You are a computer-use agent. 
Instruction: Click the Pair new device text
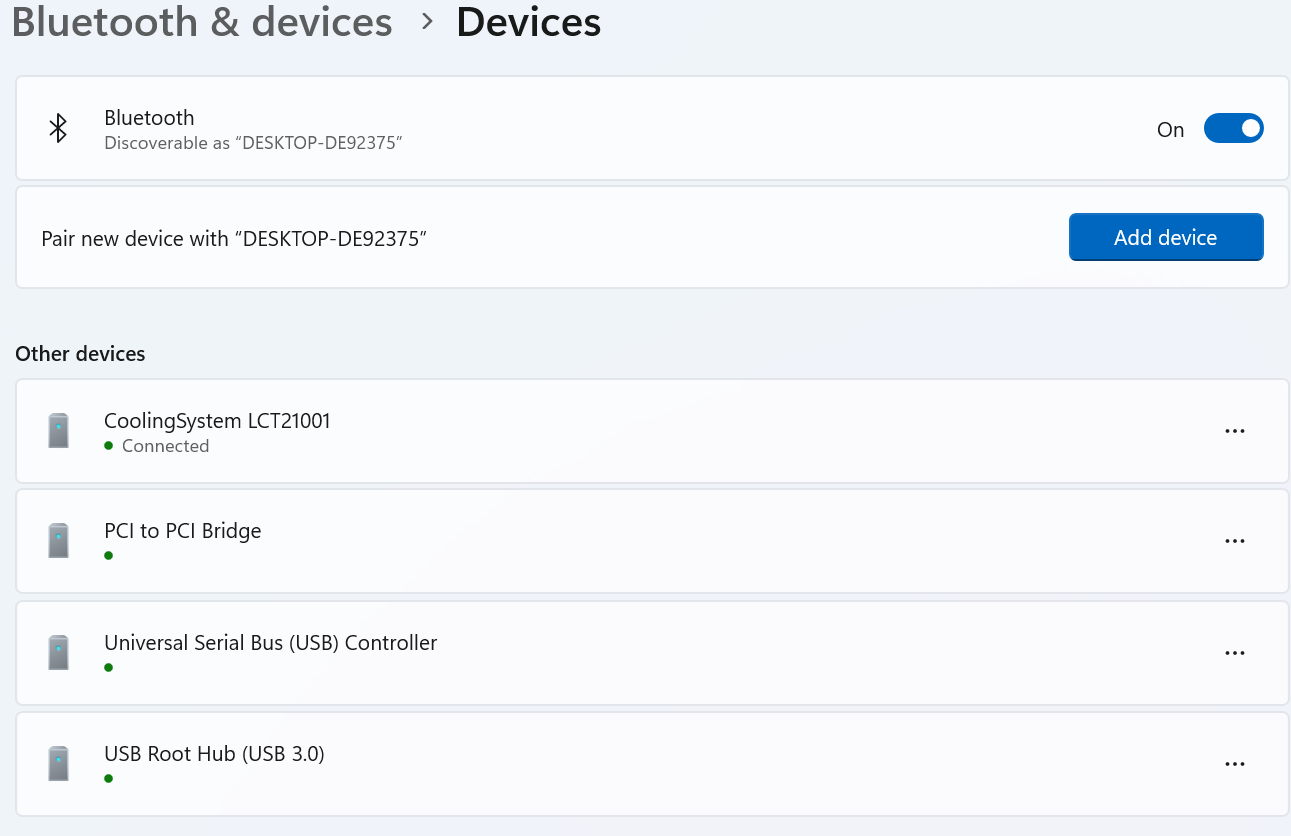[x=234, y=239]
